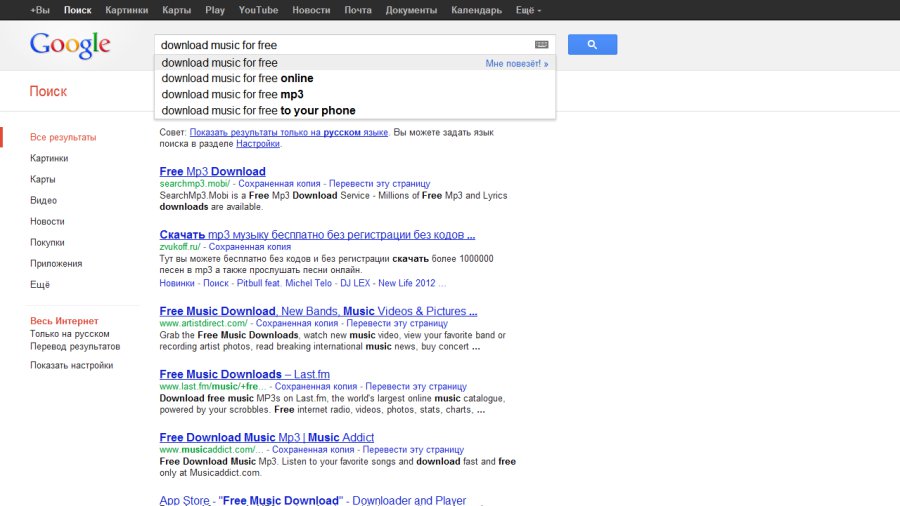Open Карты in the top bar
Screen dimensions: 900x506
(176, 10)
